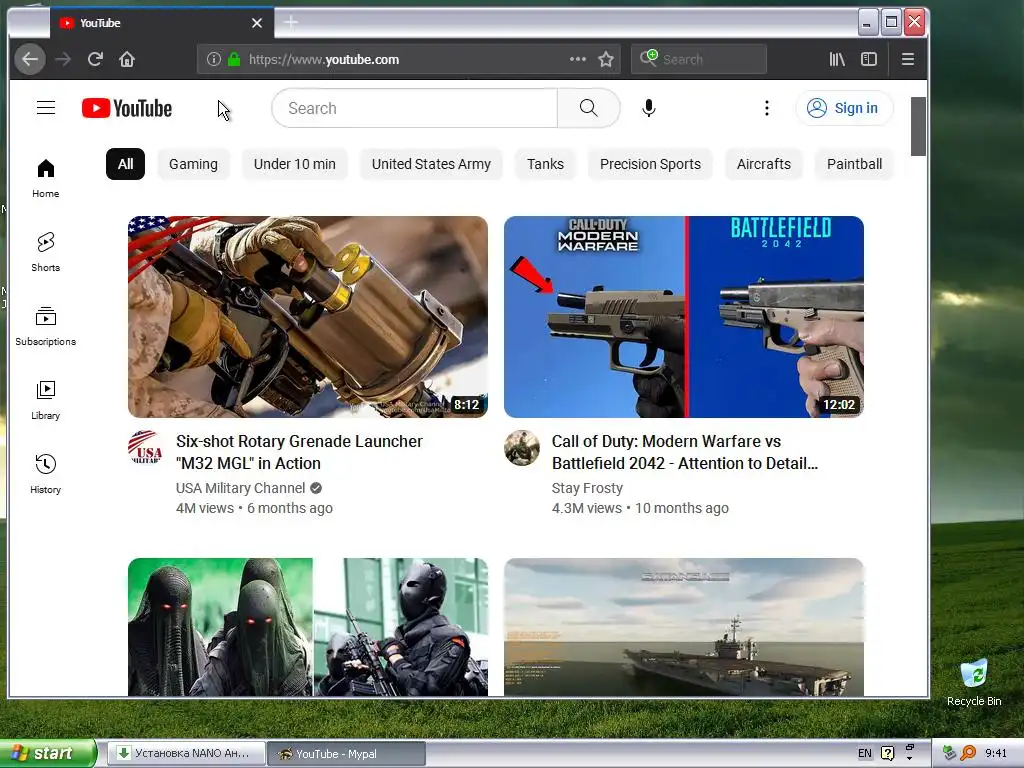Open Shorts from the sidebar
This screenshot has height=768, width=1024.
[46, 252]
